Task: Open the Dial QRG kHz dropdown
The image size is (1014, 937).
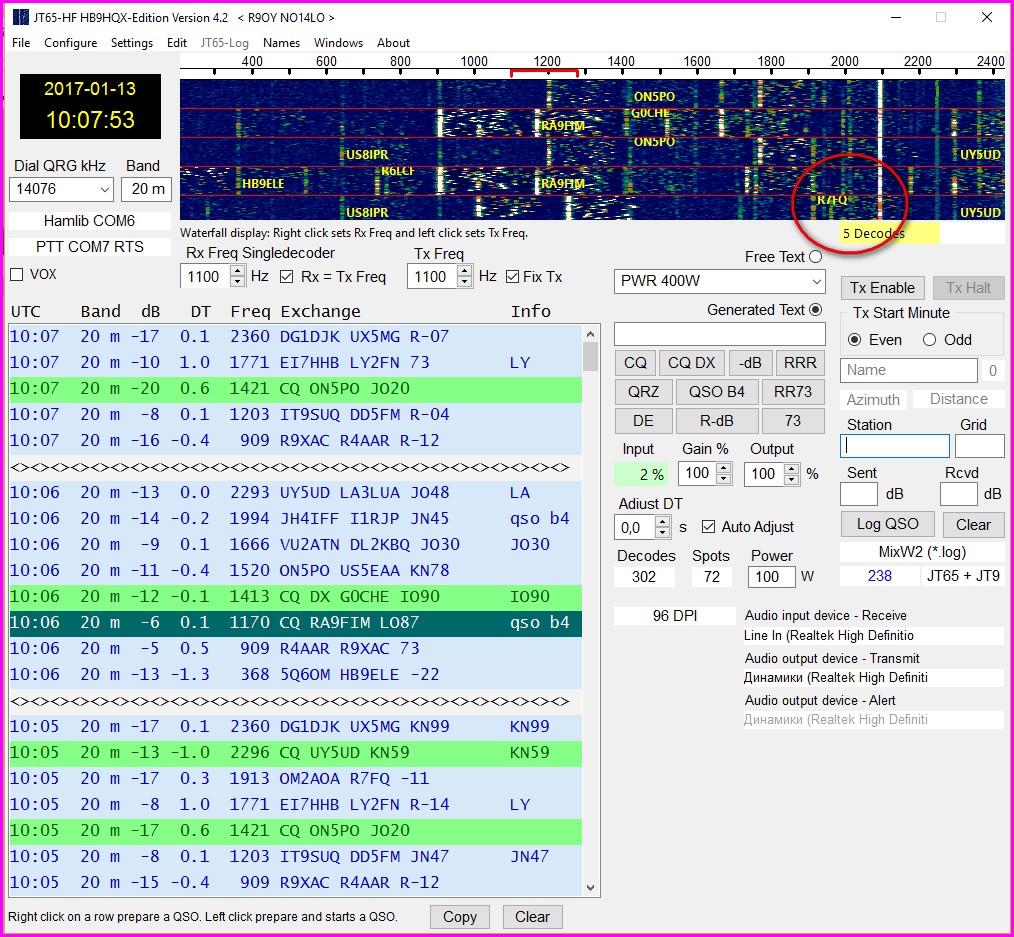Action: (104, 190)
